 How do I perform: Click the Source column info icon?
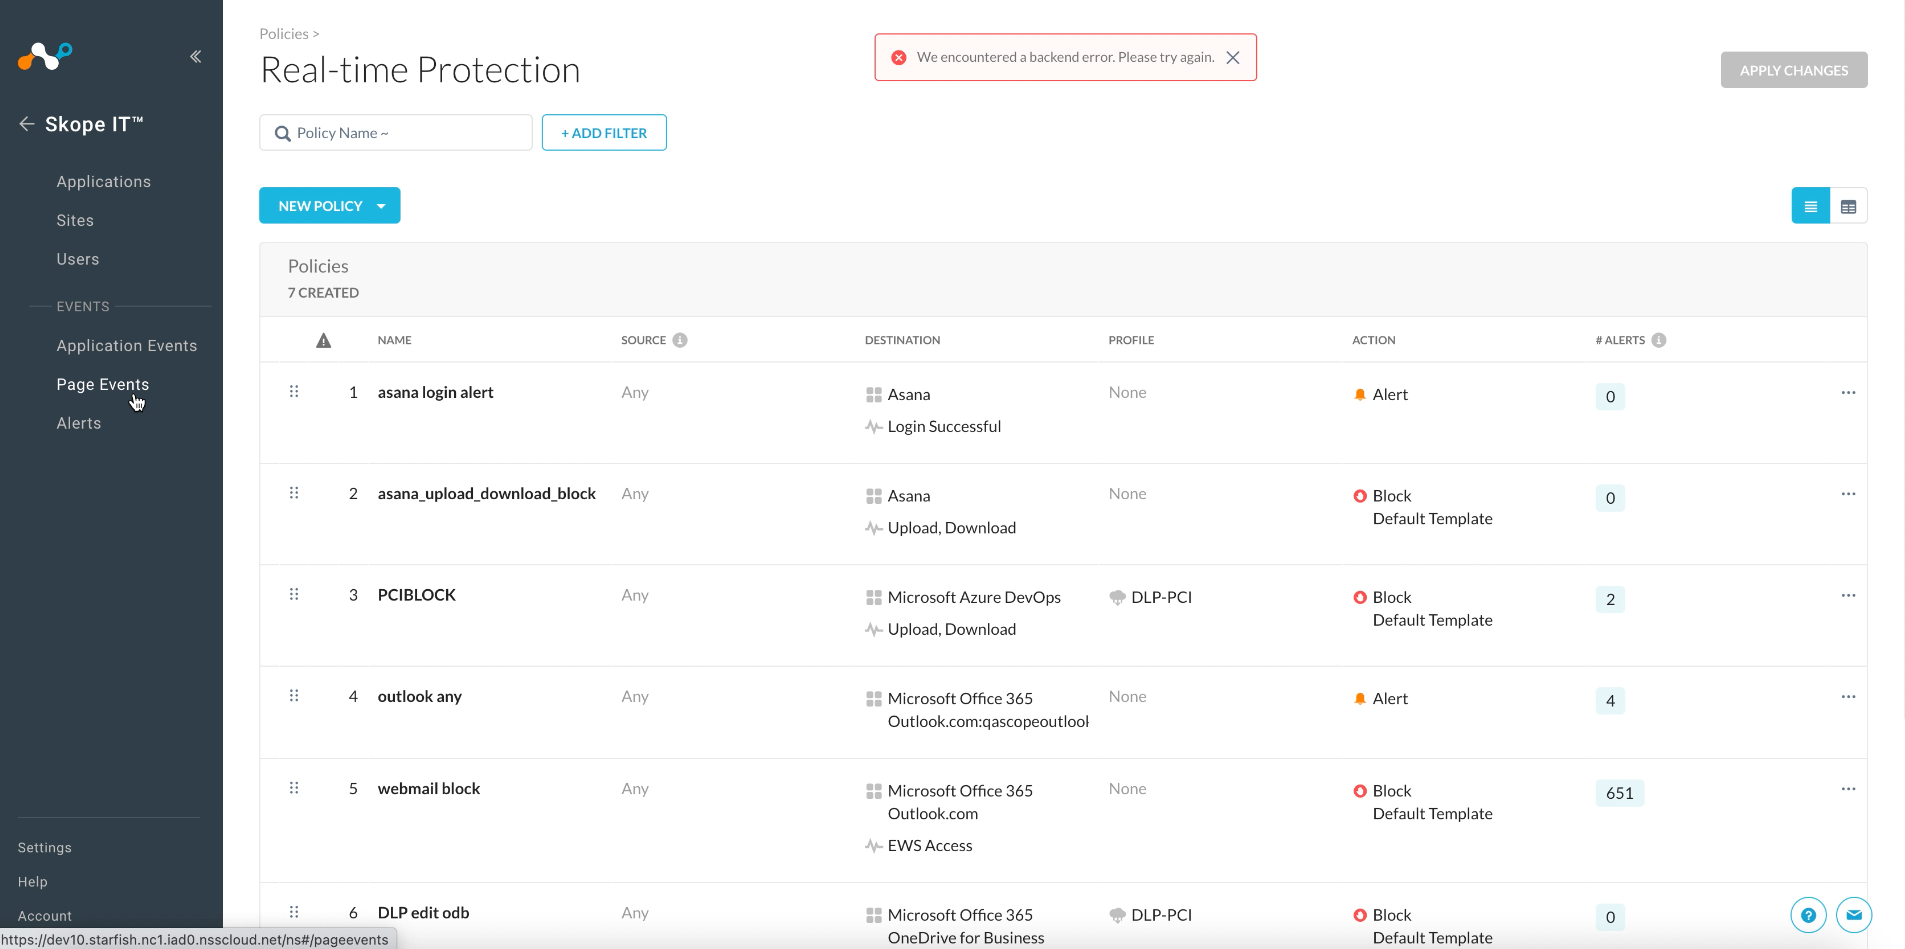click(x=681, y=340)
